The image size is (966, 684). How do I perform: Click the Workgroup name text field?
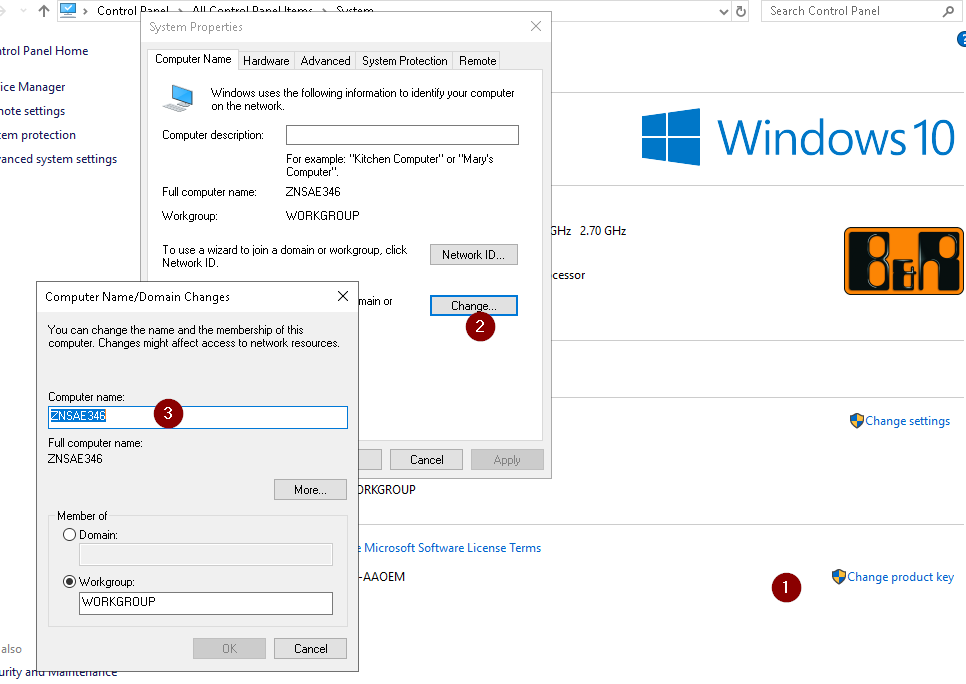pos(206,603)
